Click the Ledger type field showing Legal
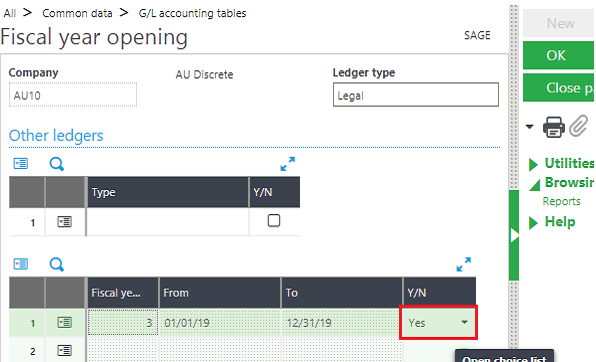 coord(416,95)
